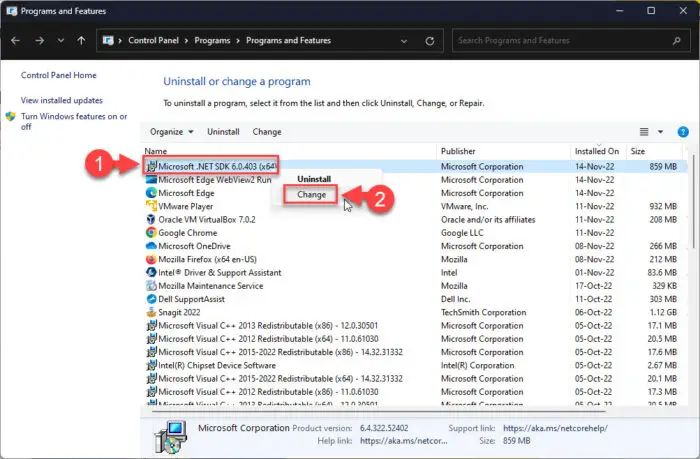Screen dimensions: 700x459
Task: Open the Organize dropdown menu
Action: pyautogui.click(x=171, y=132)
